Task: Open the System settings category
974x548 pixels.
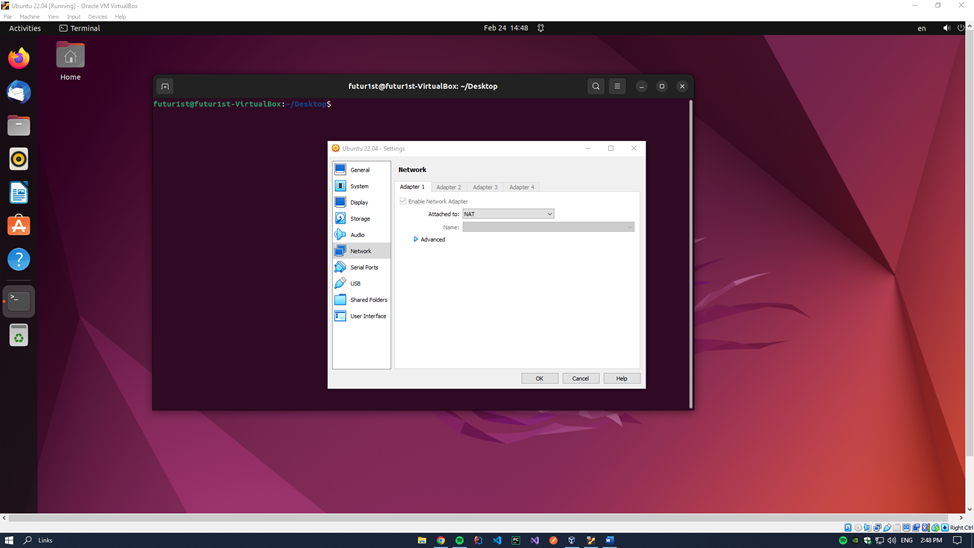Action: (361, 186)
